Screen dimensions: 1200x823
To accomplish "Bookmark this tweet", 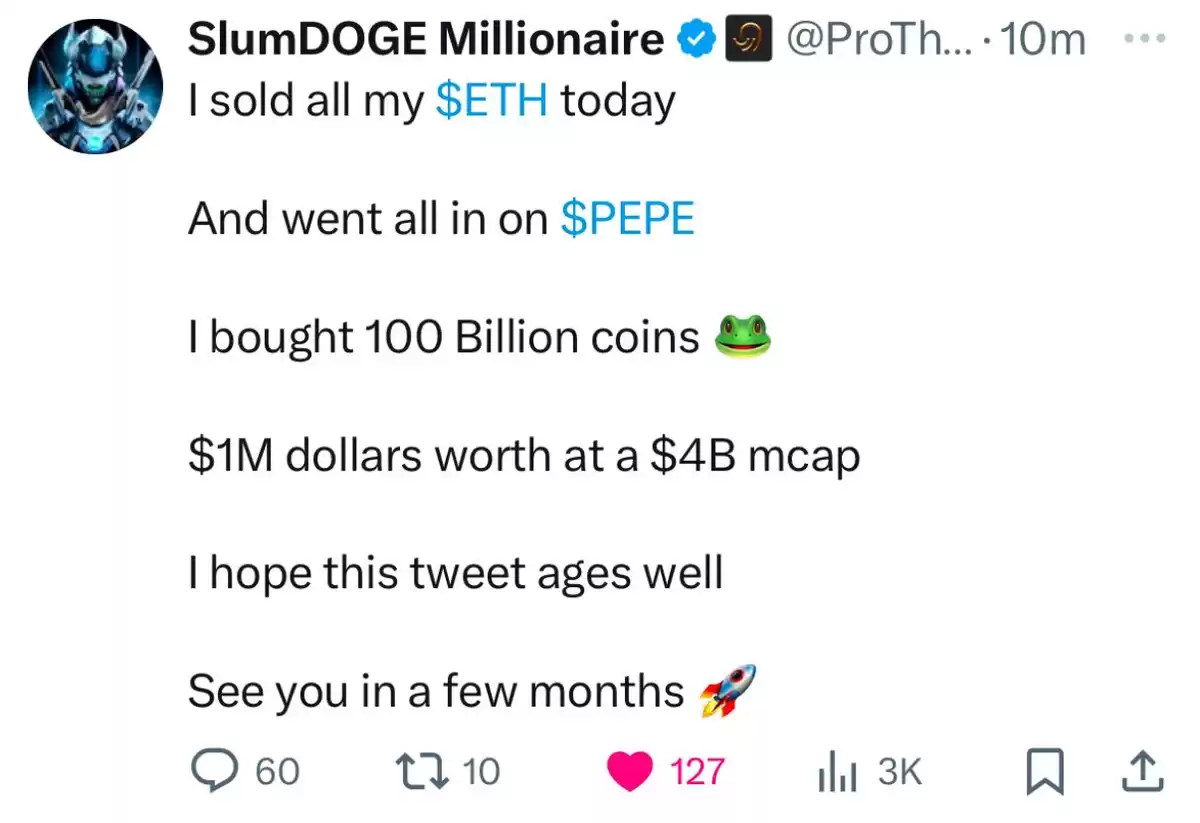I will 1043,772.
